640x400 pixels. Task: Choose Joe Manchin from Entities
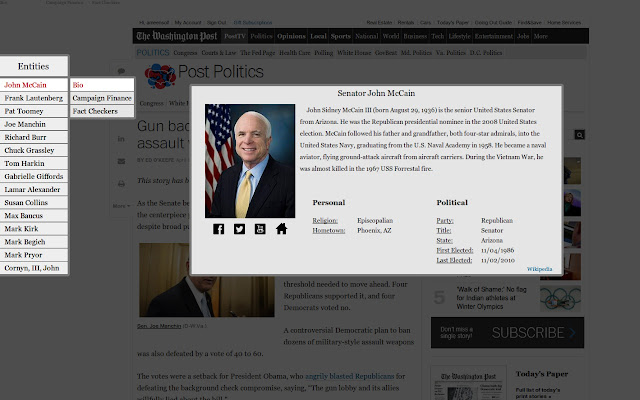tap(34, 124)
